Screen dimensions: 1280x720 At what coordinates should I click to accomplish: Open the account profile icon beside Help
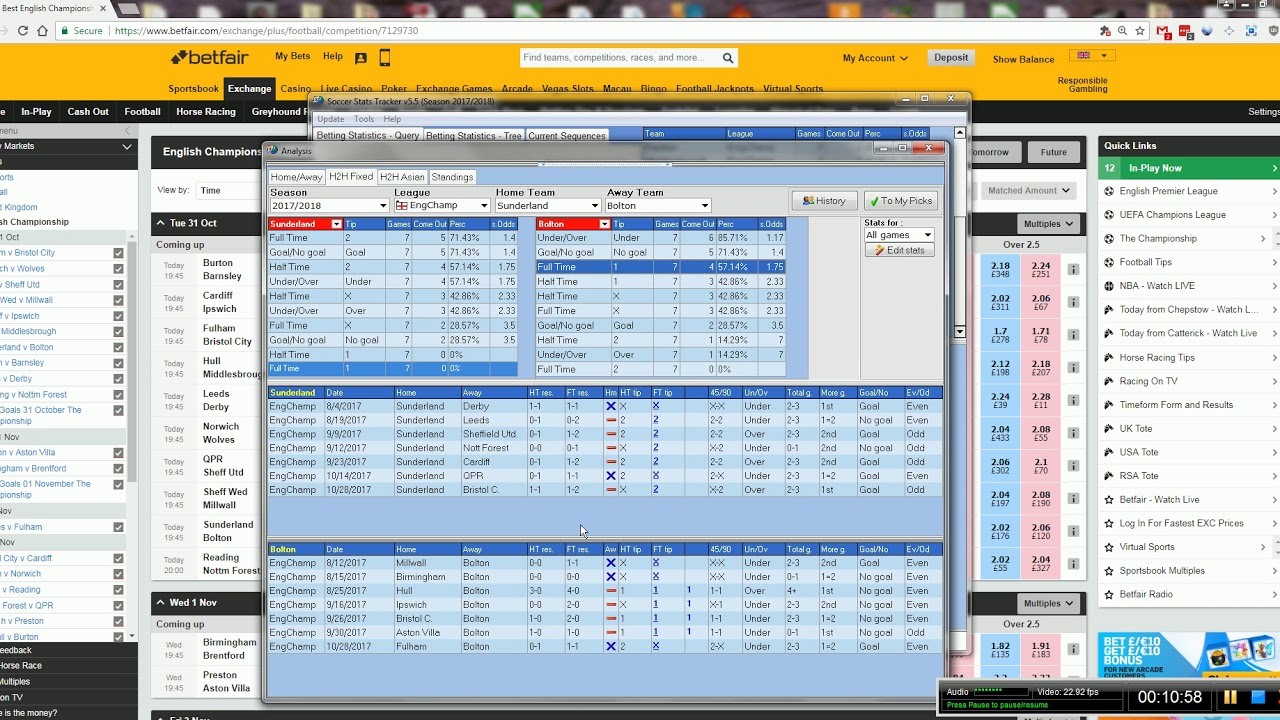[x=361, y=58]
